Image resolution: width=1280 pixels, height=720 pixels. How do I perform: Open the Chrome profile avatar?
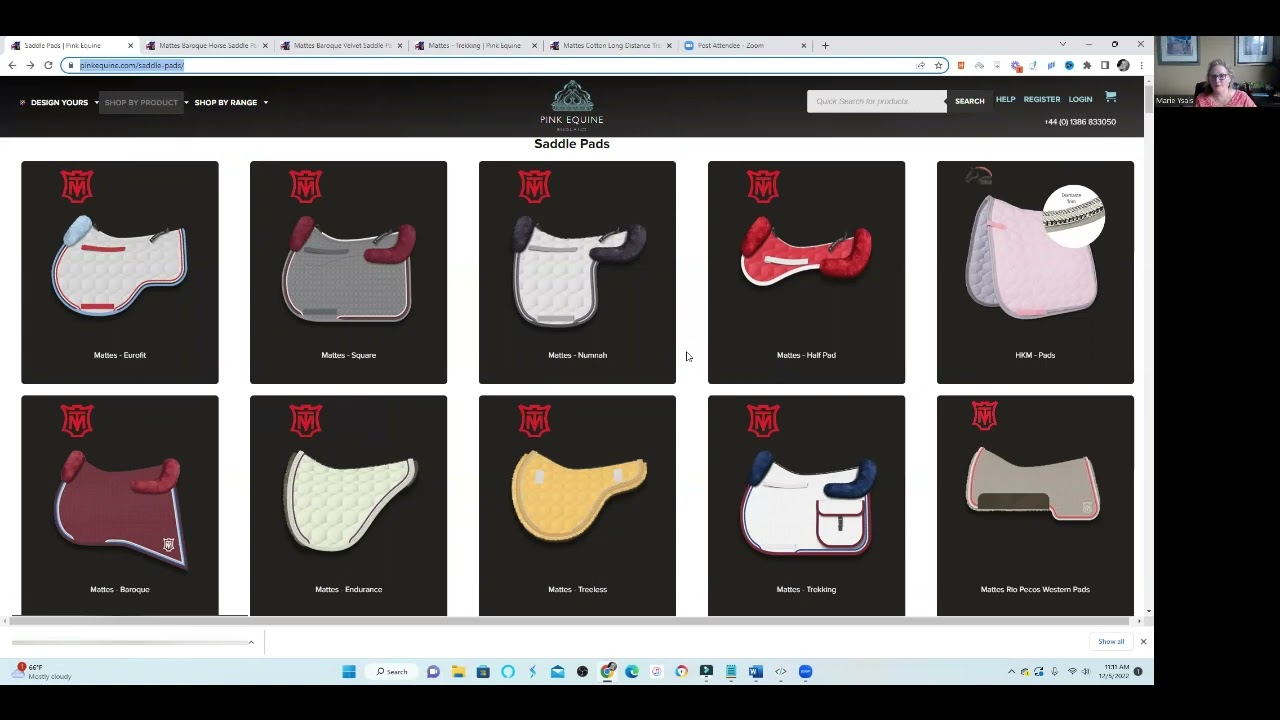point(1123,65)
